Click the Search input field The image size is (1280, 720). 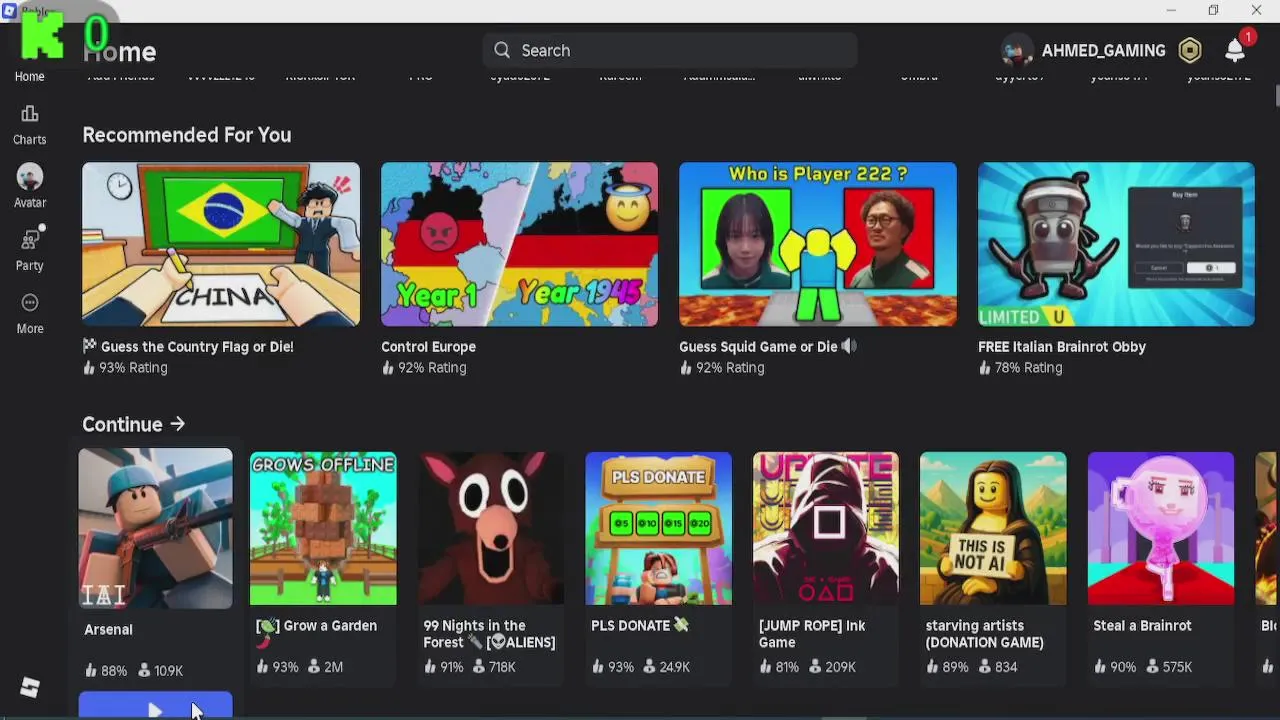pyautogui.click(x=670, y=50)
